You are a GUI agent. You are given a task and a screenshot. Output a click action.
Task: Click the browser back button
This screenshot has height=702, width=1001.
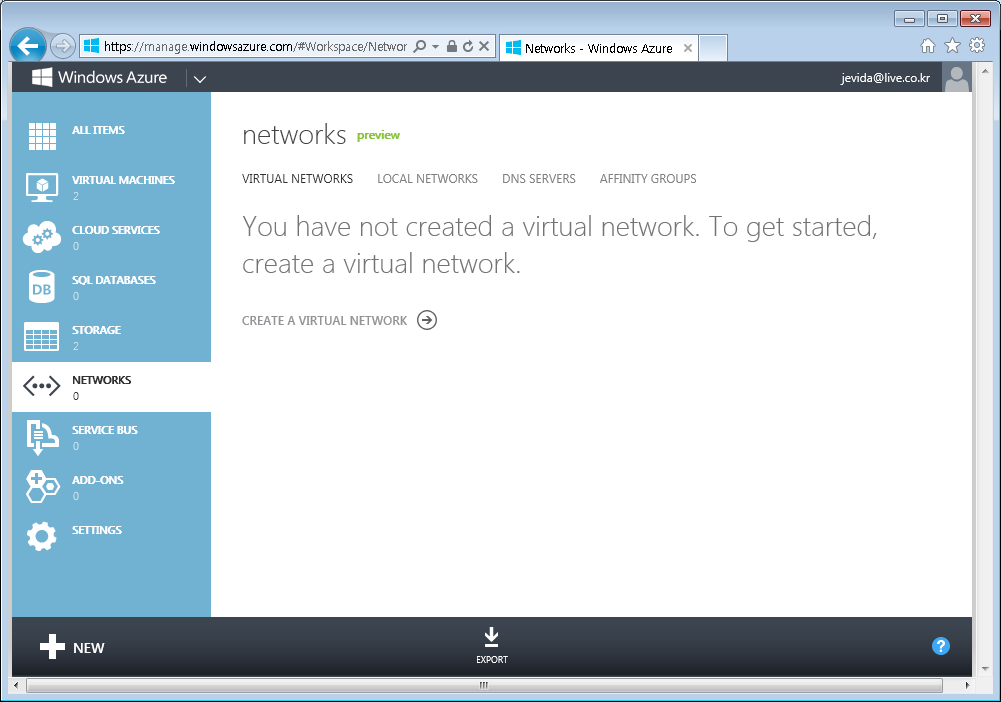tap(28, 46)
